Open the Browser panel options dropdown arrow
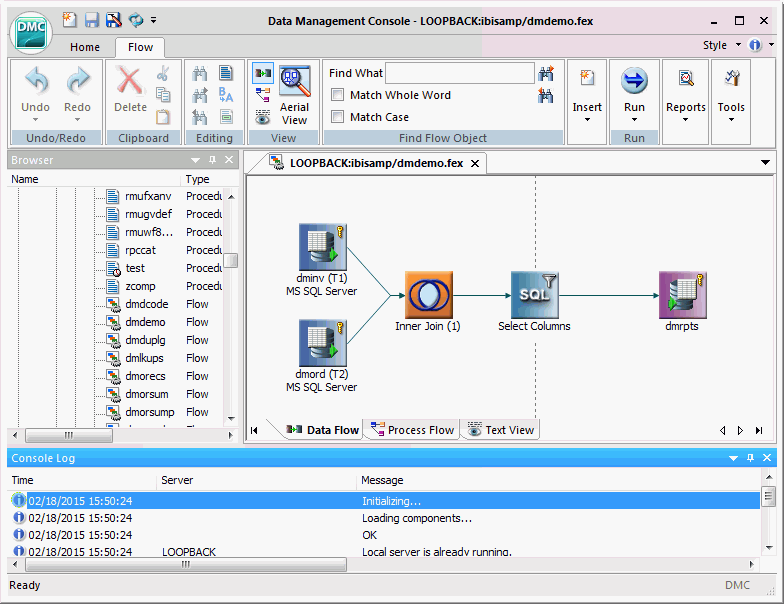This screenshot has height=604, width=784. pyautogui.click(x=196, y=160)
